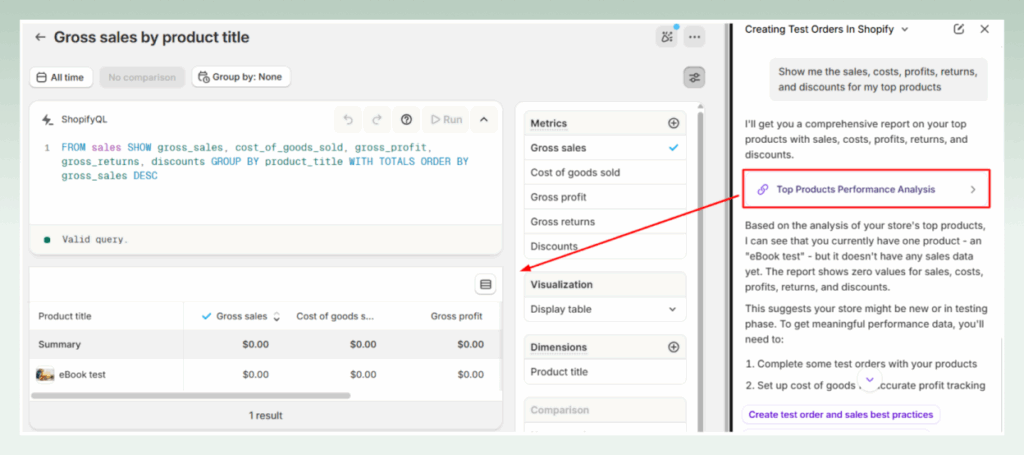Viewport: 1024px width, 455px height.
Task: Run the ShopifyQL query
Action: pos(445,119)
